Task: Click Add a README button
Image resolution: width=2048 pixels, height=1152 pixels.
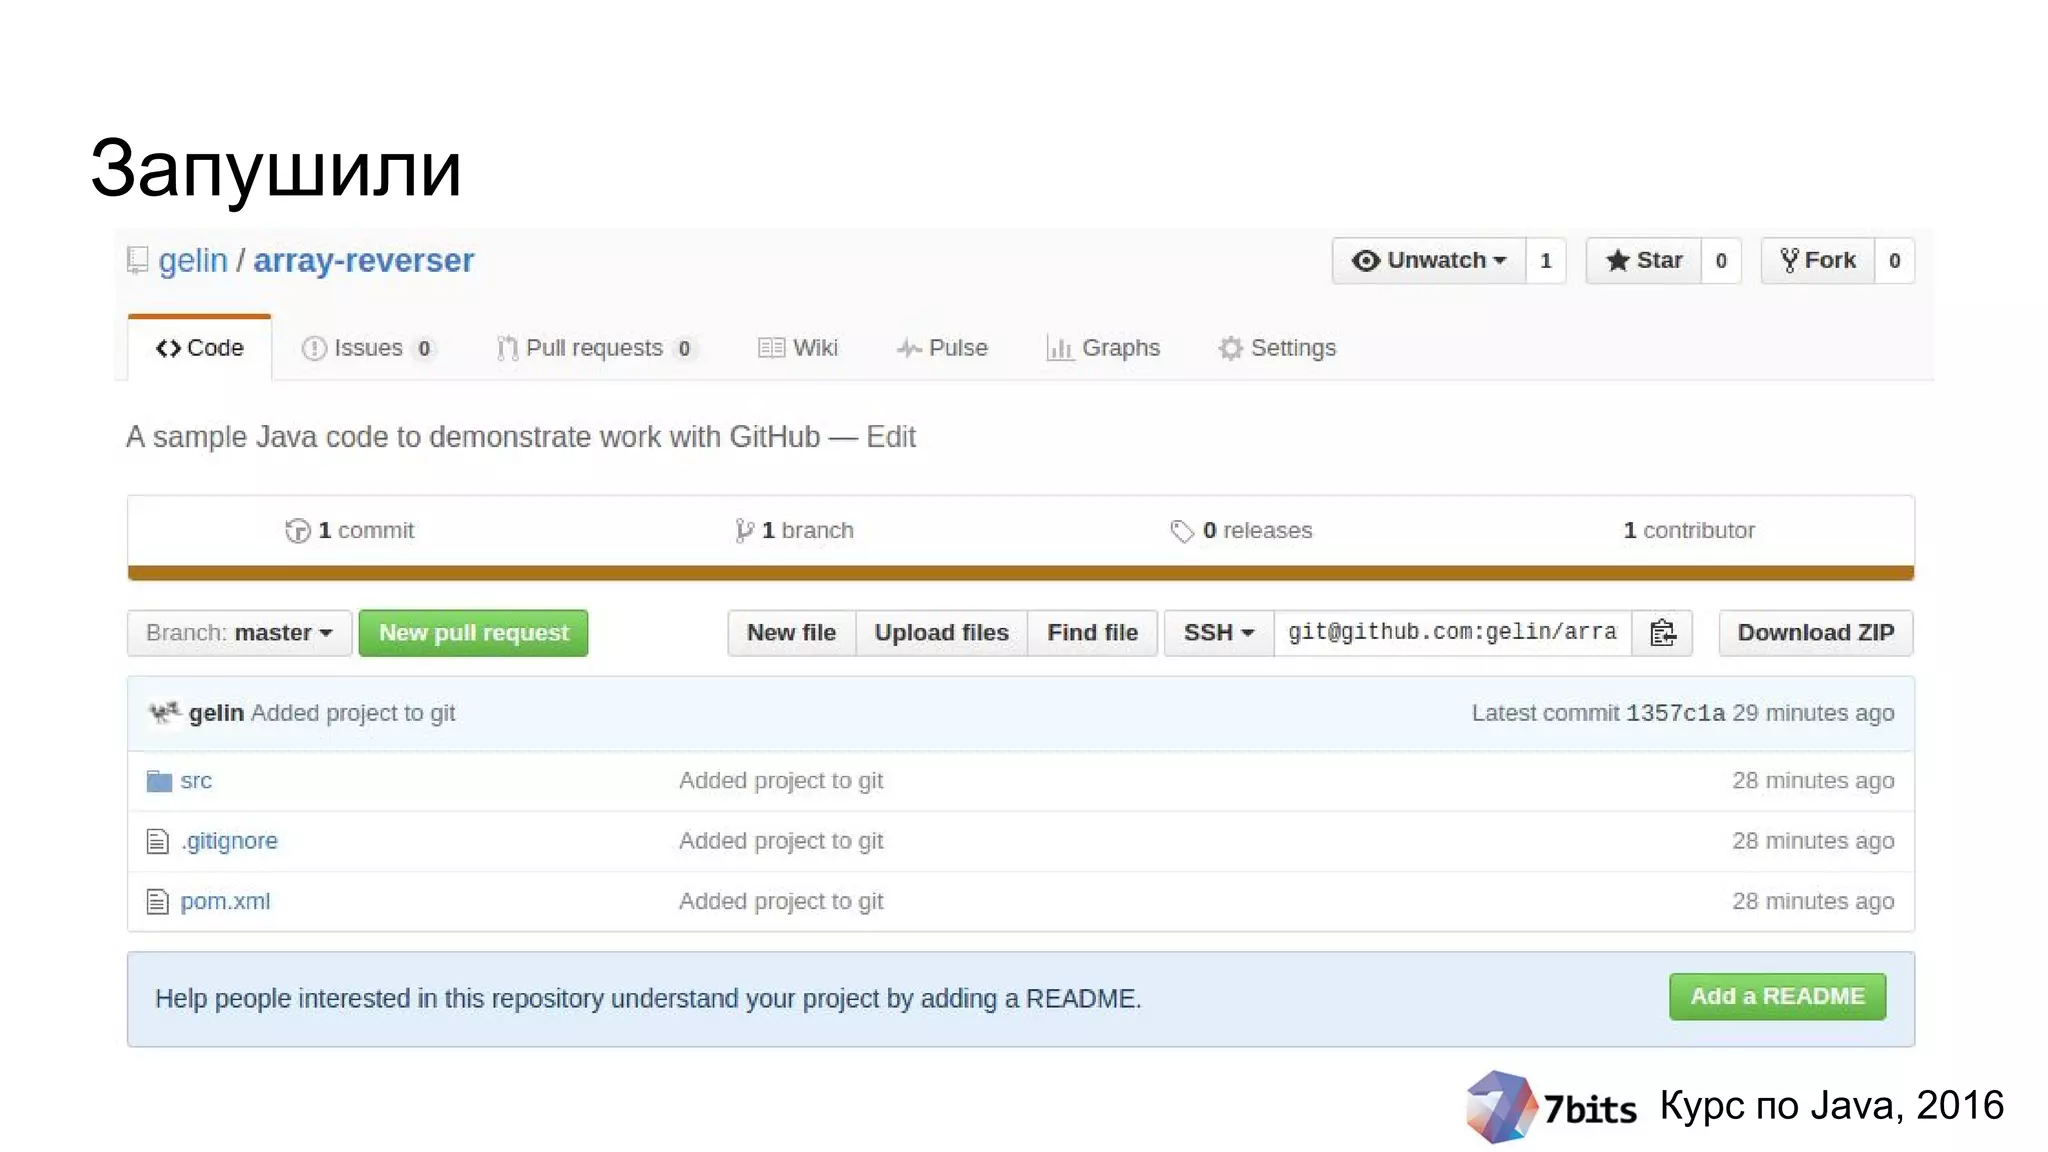Action: click(x=1777, y=997)
